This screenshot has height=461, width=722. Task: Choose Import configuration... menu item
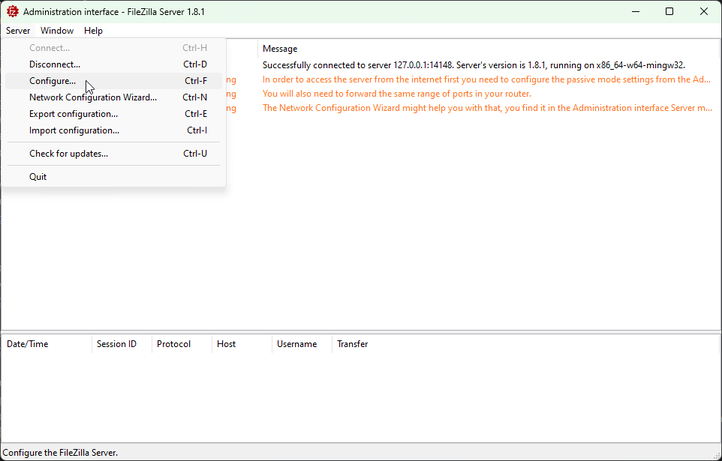pyautogui.click(x=114, y=131)
